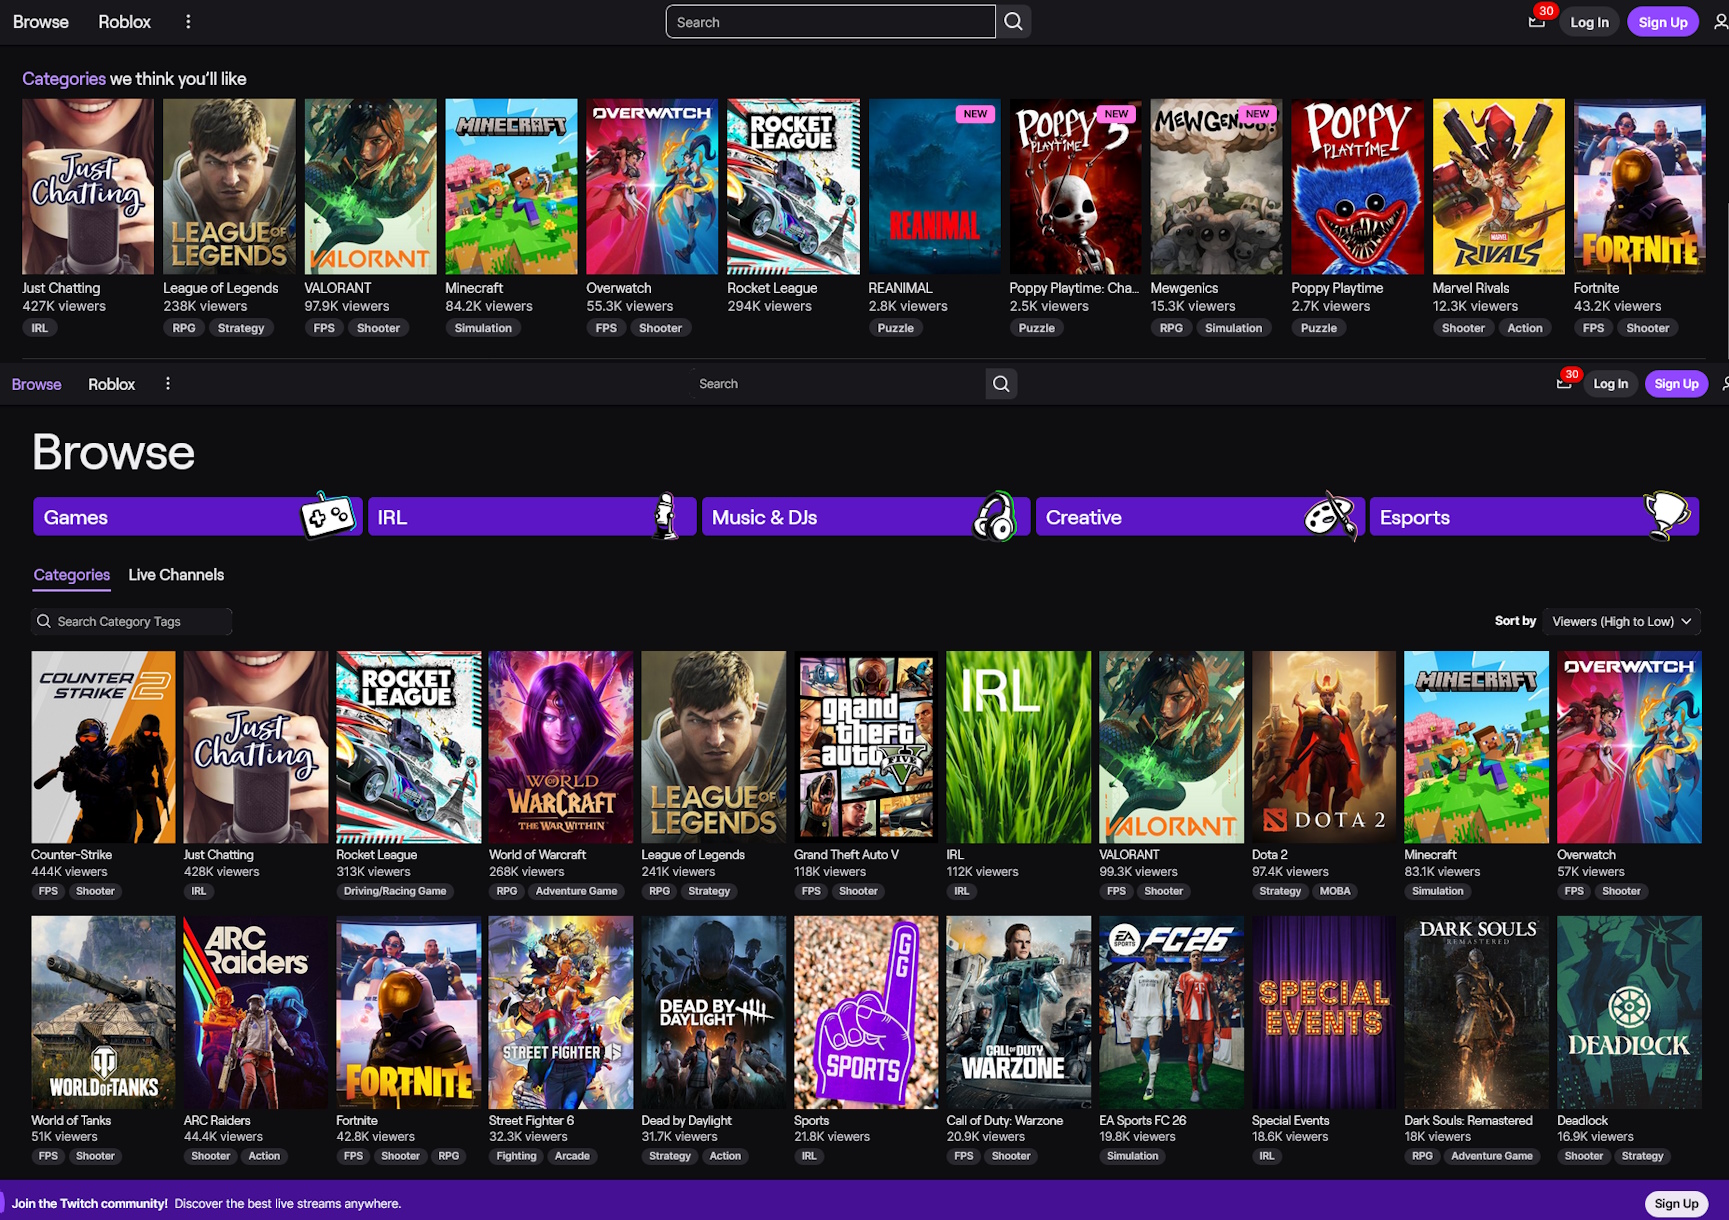Click the Search Category Tags field
This screenshot has height=1220, width=1729.
click(132, 622)
